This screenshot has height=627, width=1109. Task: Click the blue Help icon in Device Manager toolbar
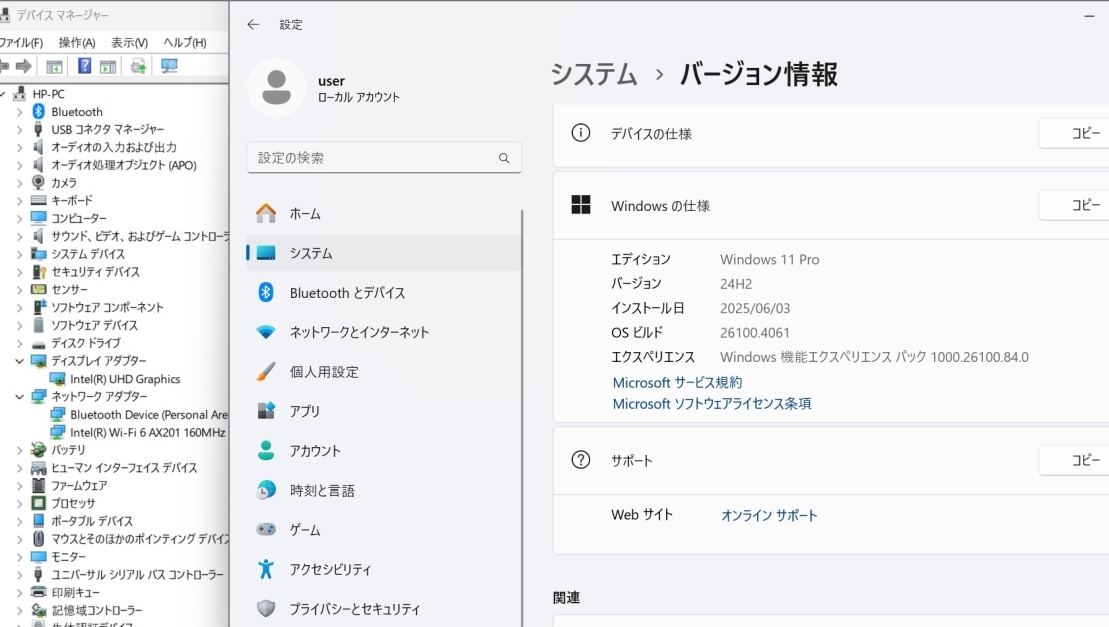84,66
